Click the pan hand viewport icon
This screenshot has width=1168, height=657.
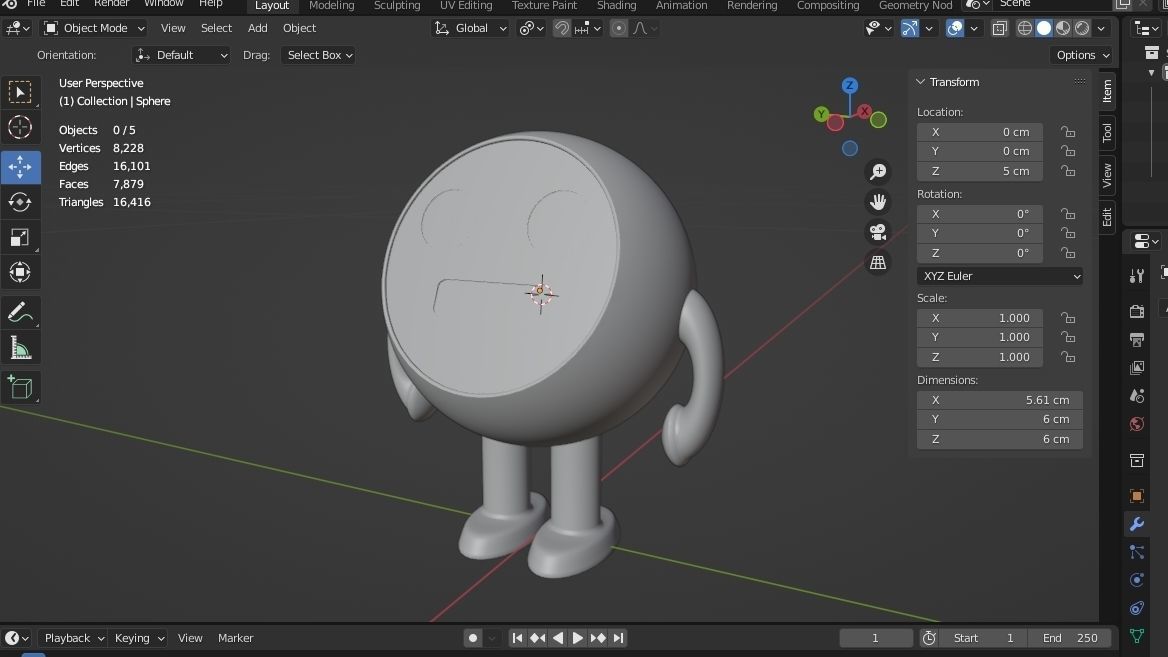[878, 202]
